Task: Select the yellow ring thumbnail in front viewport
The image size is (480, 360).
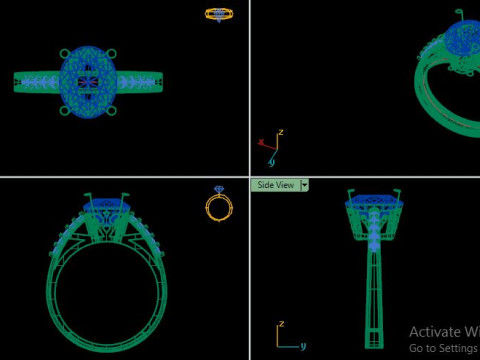Action: point(219,204)
